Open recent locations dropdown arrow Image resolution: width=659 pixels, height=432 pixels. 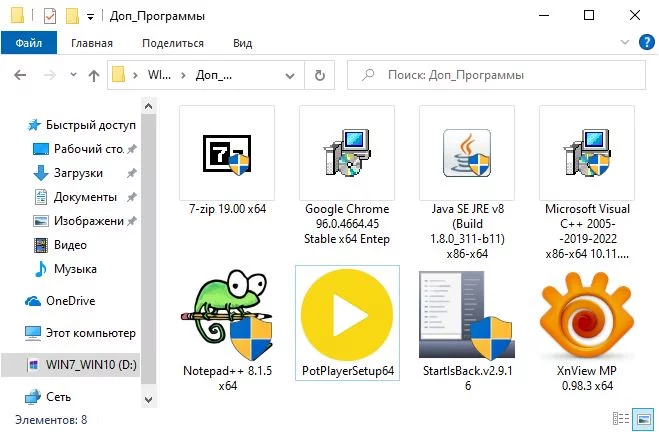[x=73, y=75]
